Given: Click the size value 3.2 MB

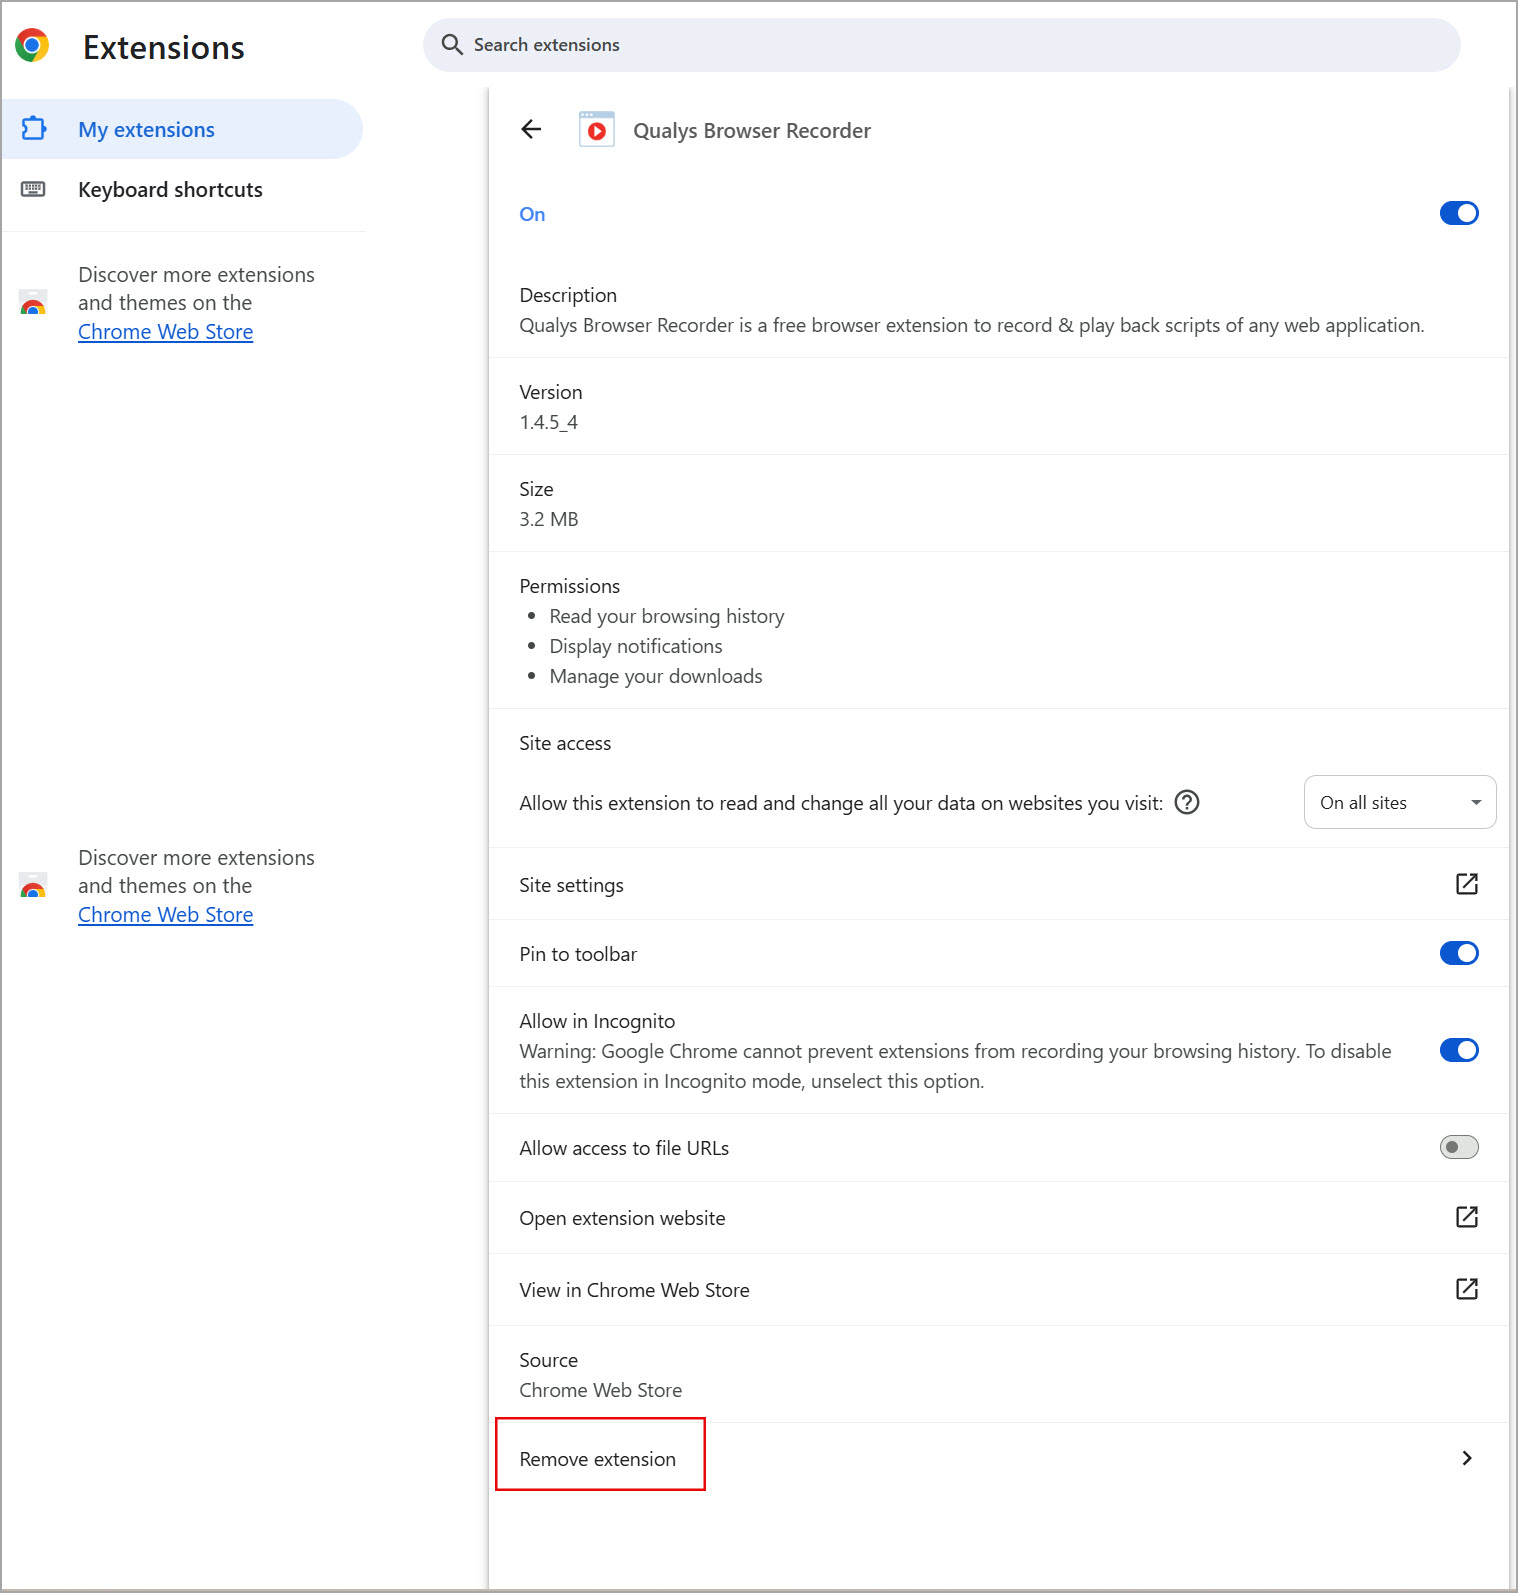Looking at the screenshot, I should (549, 519).
